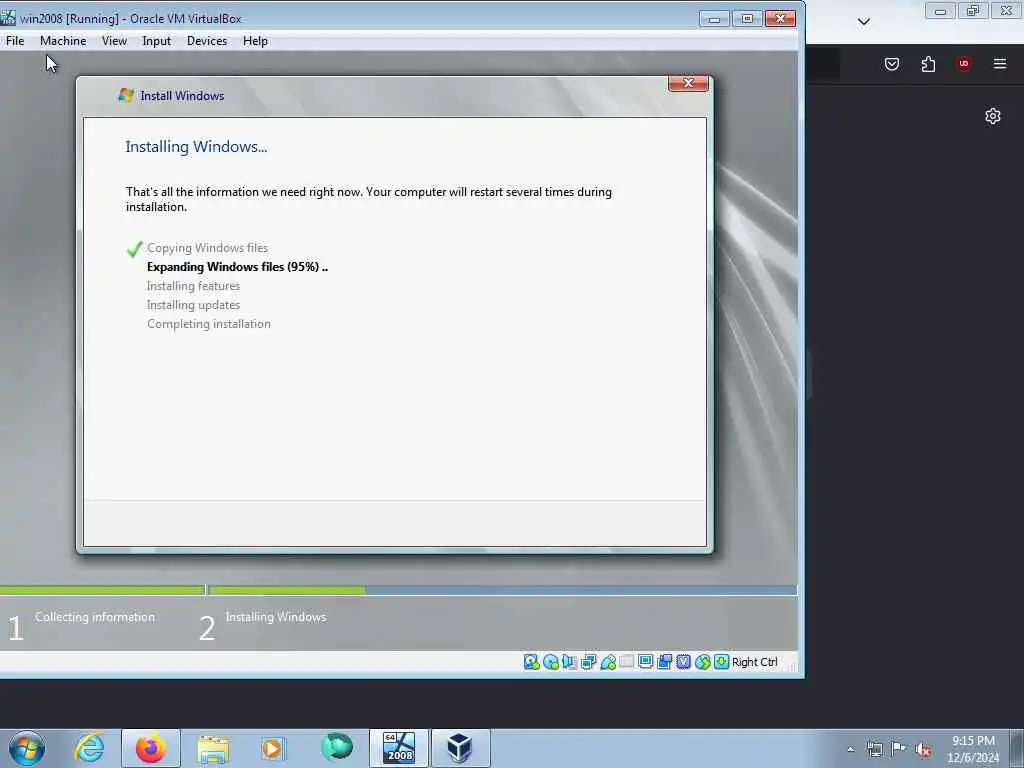Close the VirtualBox win2008 window
The height and width of the screenshot is (768, 1024).
[780, 19]
